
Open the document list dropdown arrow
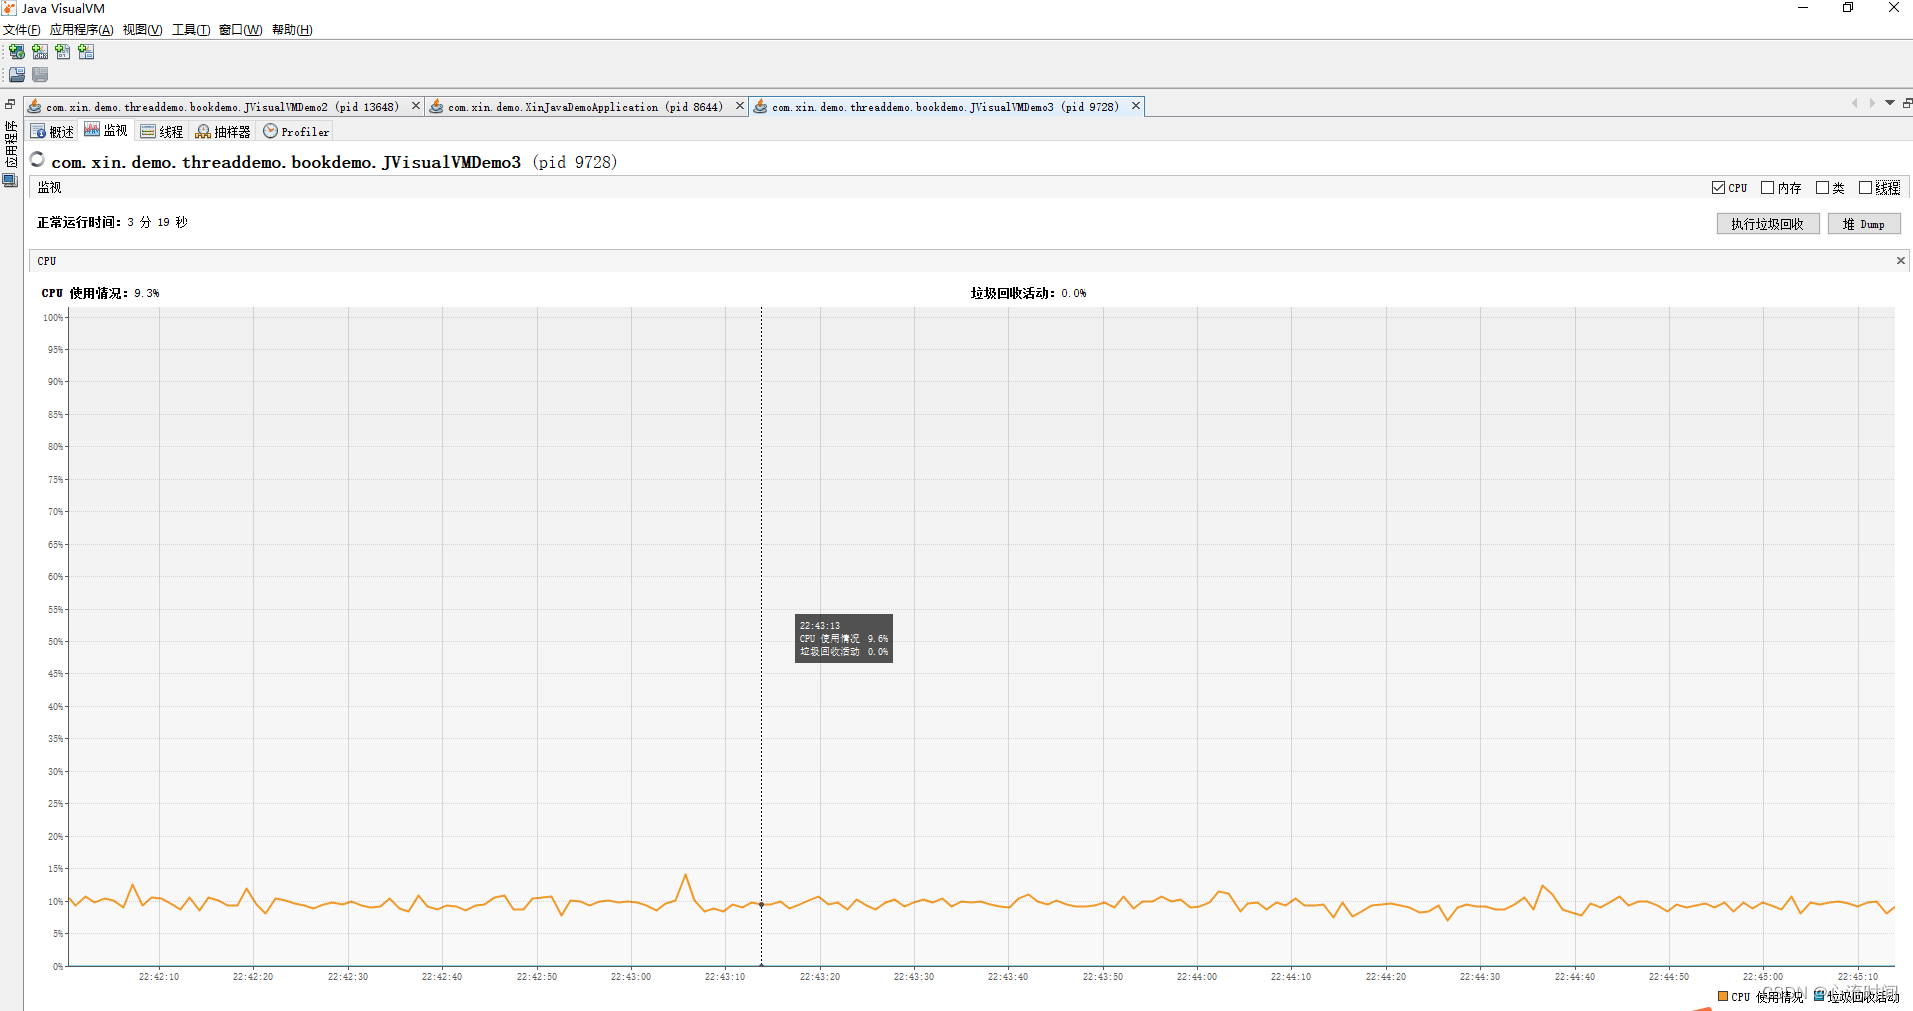(x=1890, y=103)
